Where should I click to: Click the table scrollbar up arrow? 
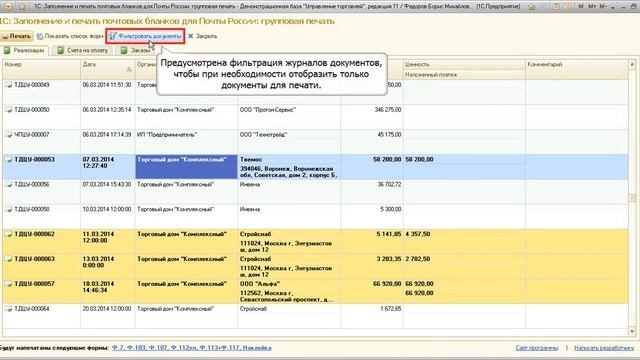click(632, 64)
